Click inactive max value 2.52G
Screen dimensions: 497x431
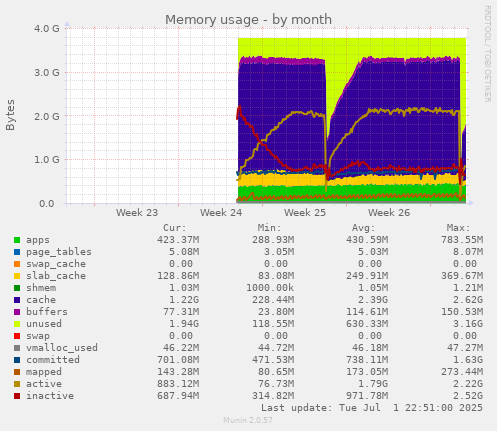pos(468,396)
